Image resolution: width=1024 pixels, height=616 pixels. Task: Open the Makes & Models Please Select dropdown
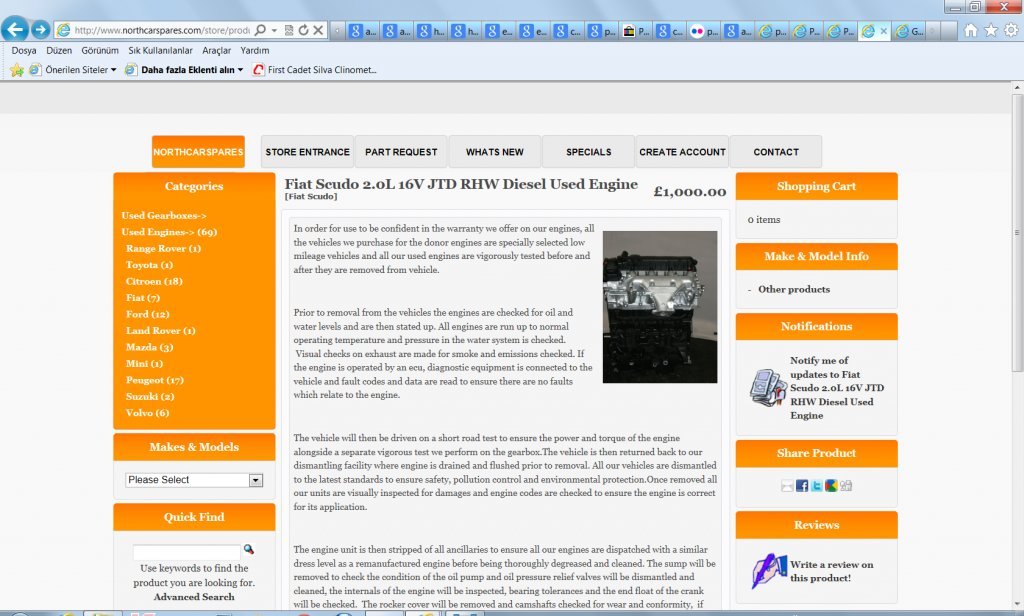click(194, 480)
